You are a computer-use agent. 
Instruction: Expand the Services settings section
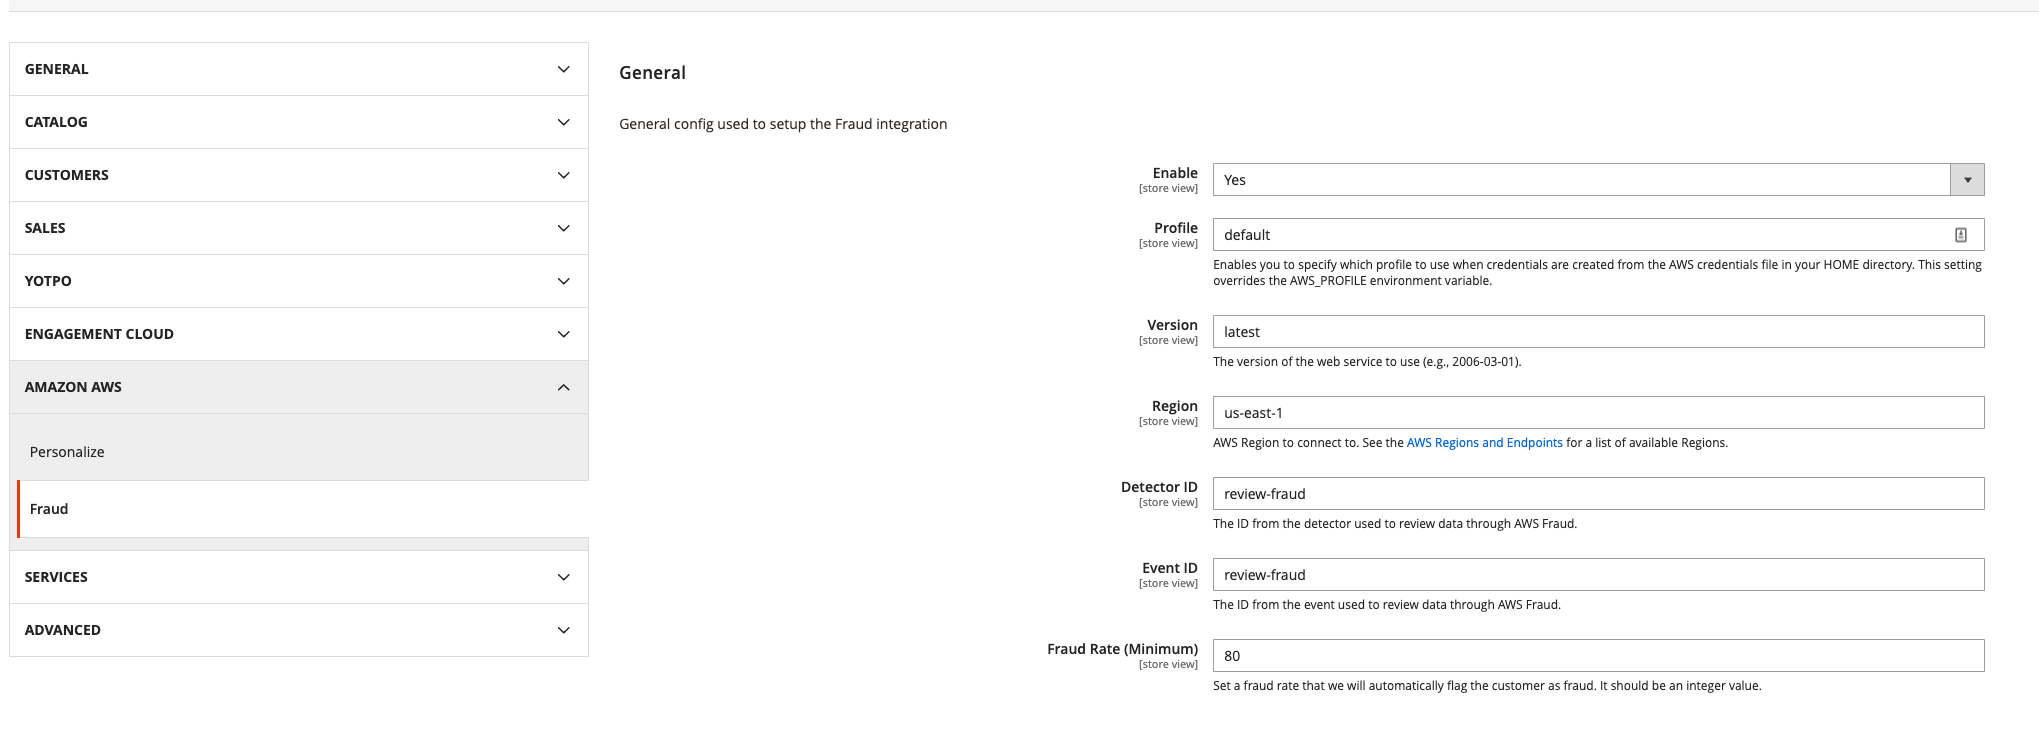(298, 577)
